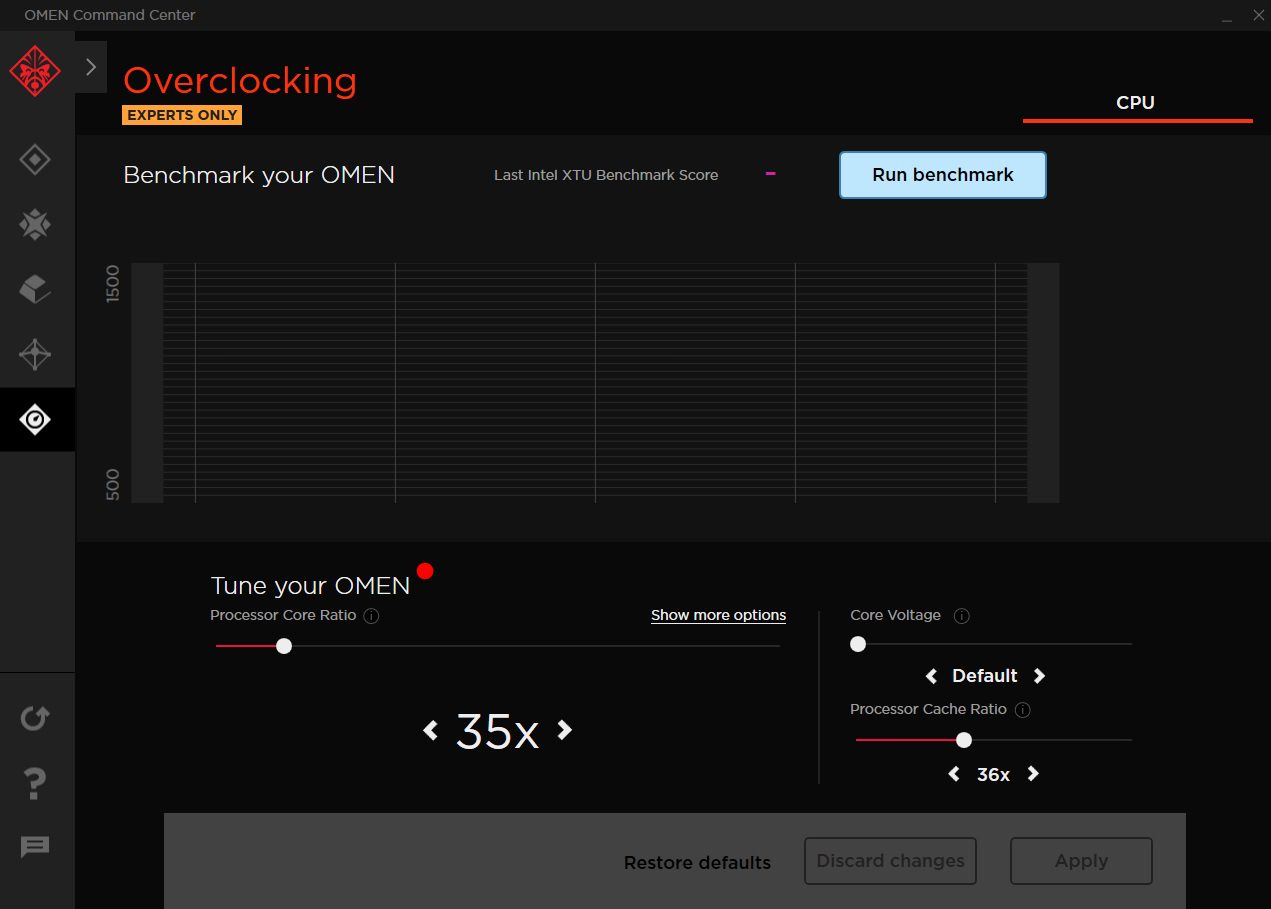Click the Core Voltage info icon

pyautogui.click(x=962, y=616)
